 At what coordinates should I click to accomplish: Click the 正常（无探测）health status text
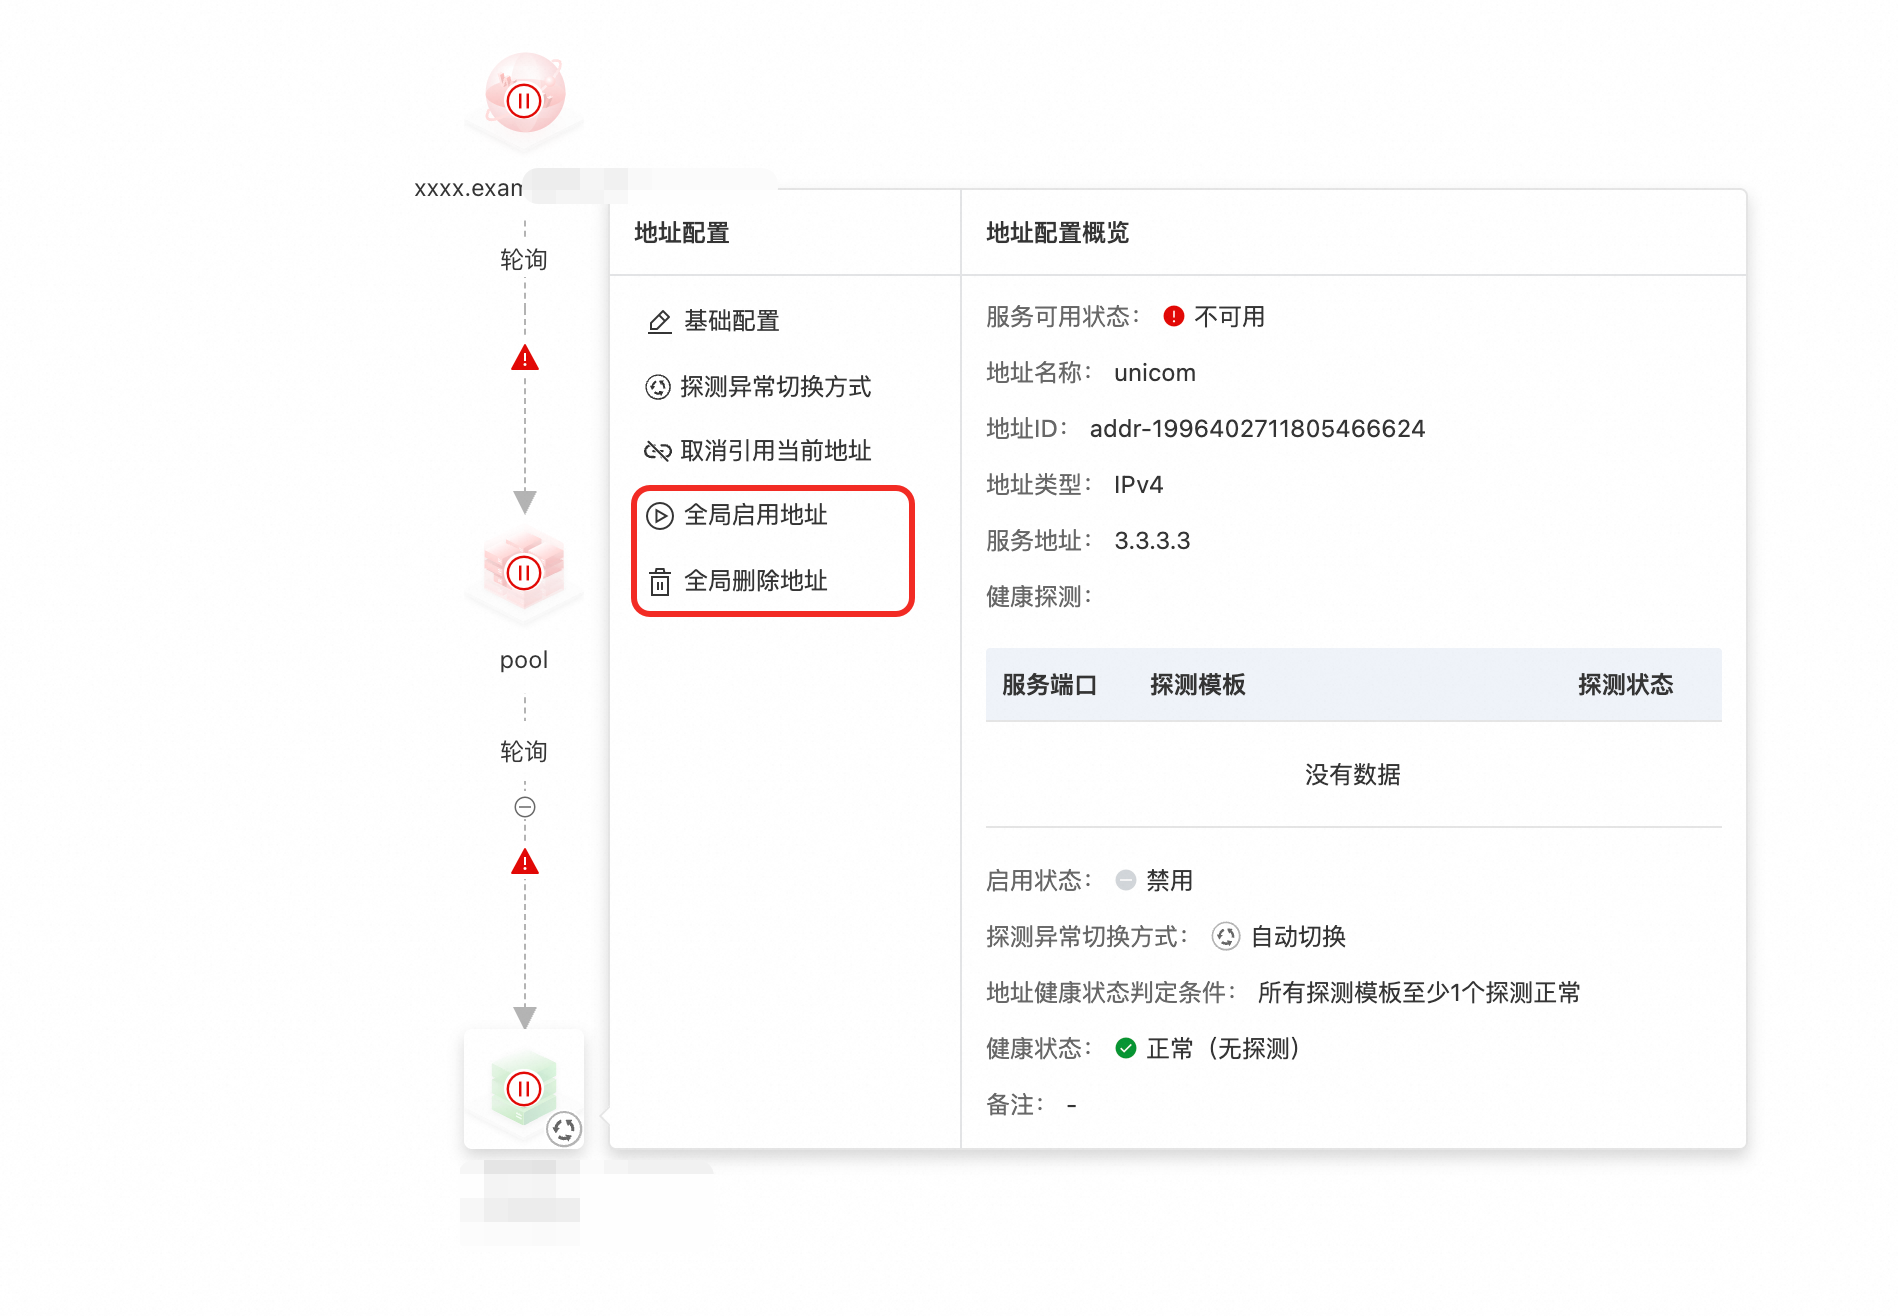click(1224, 1049)
